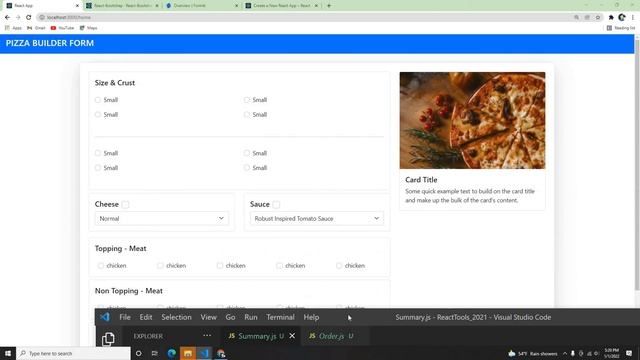Close the React App browser tab

coord(77,6)
